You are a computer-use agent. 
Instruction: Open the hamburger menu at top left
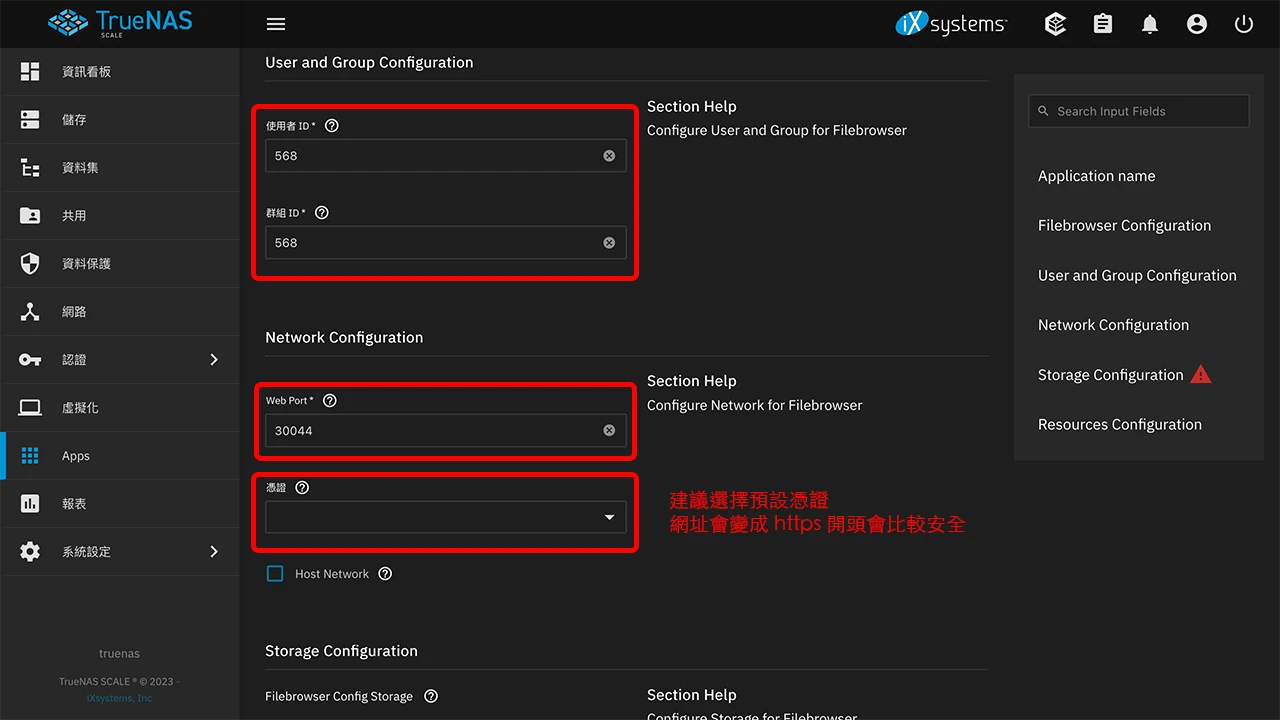click(276, 23)
